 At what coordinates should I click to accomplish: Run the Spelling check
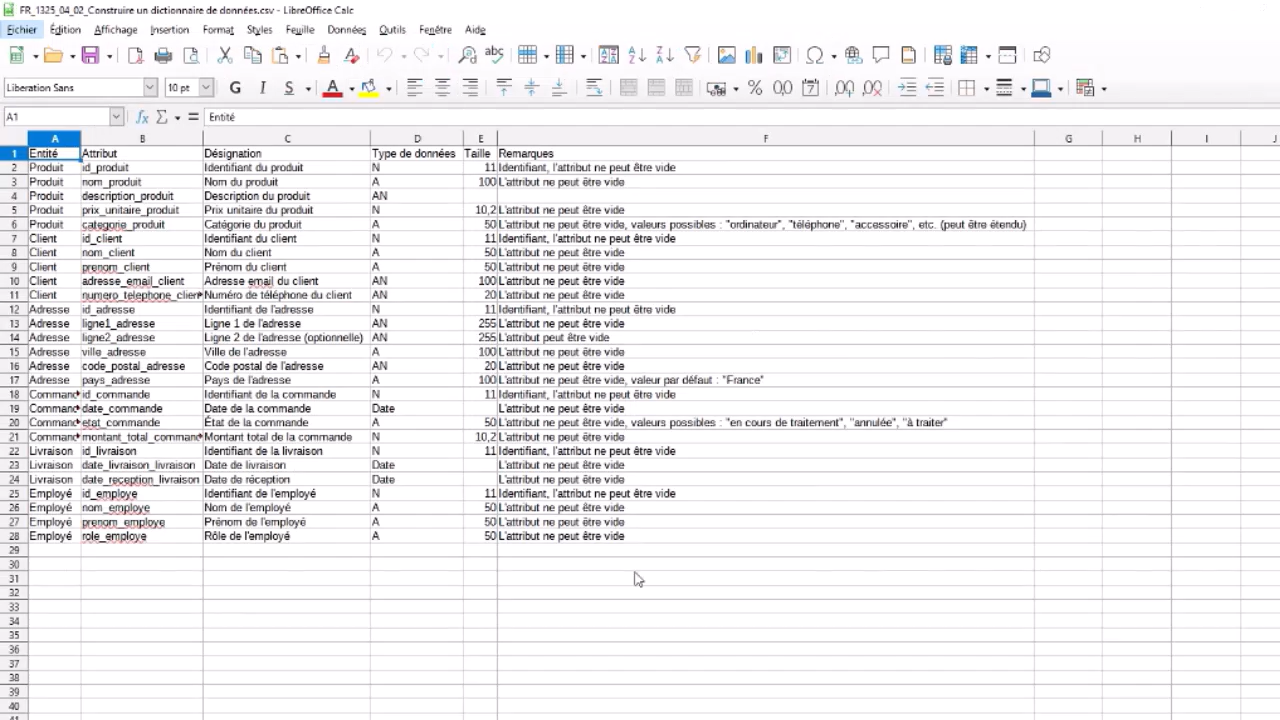tap(493, 55)
